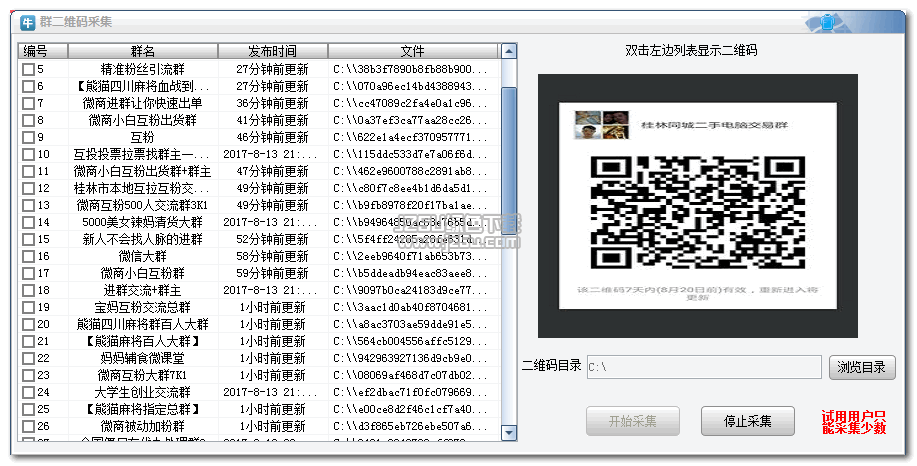Click the list scrollbar up arrow

[x=509, y=51]
